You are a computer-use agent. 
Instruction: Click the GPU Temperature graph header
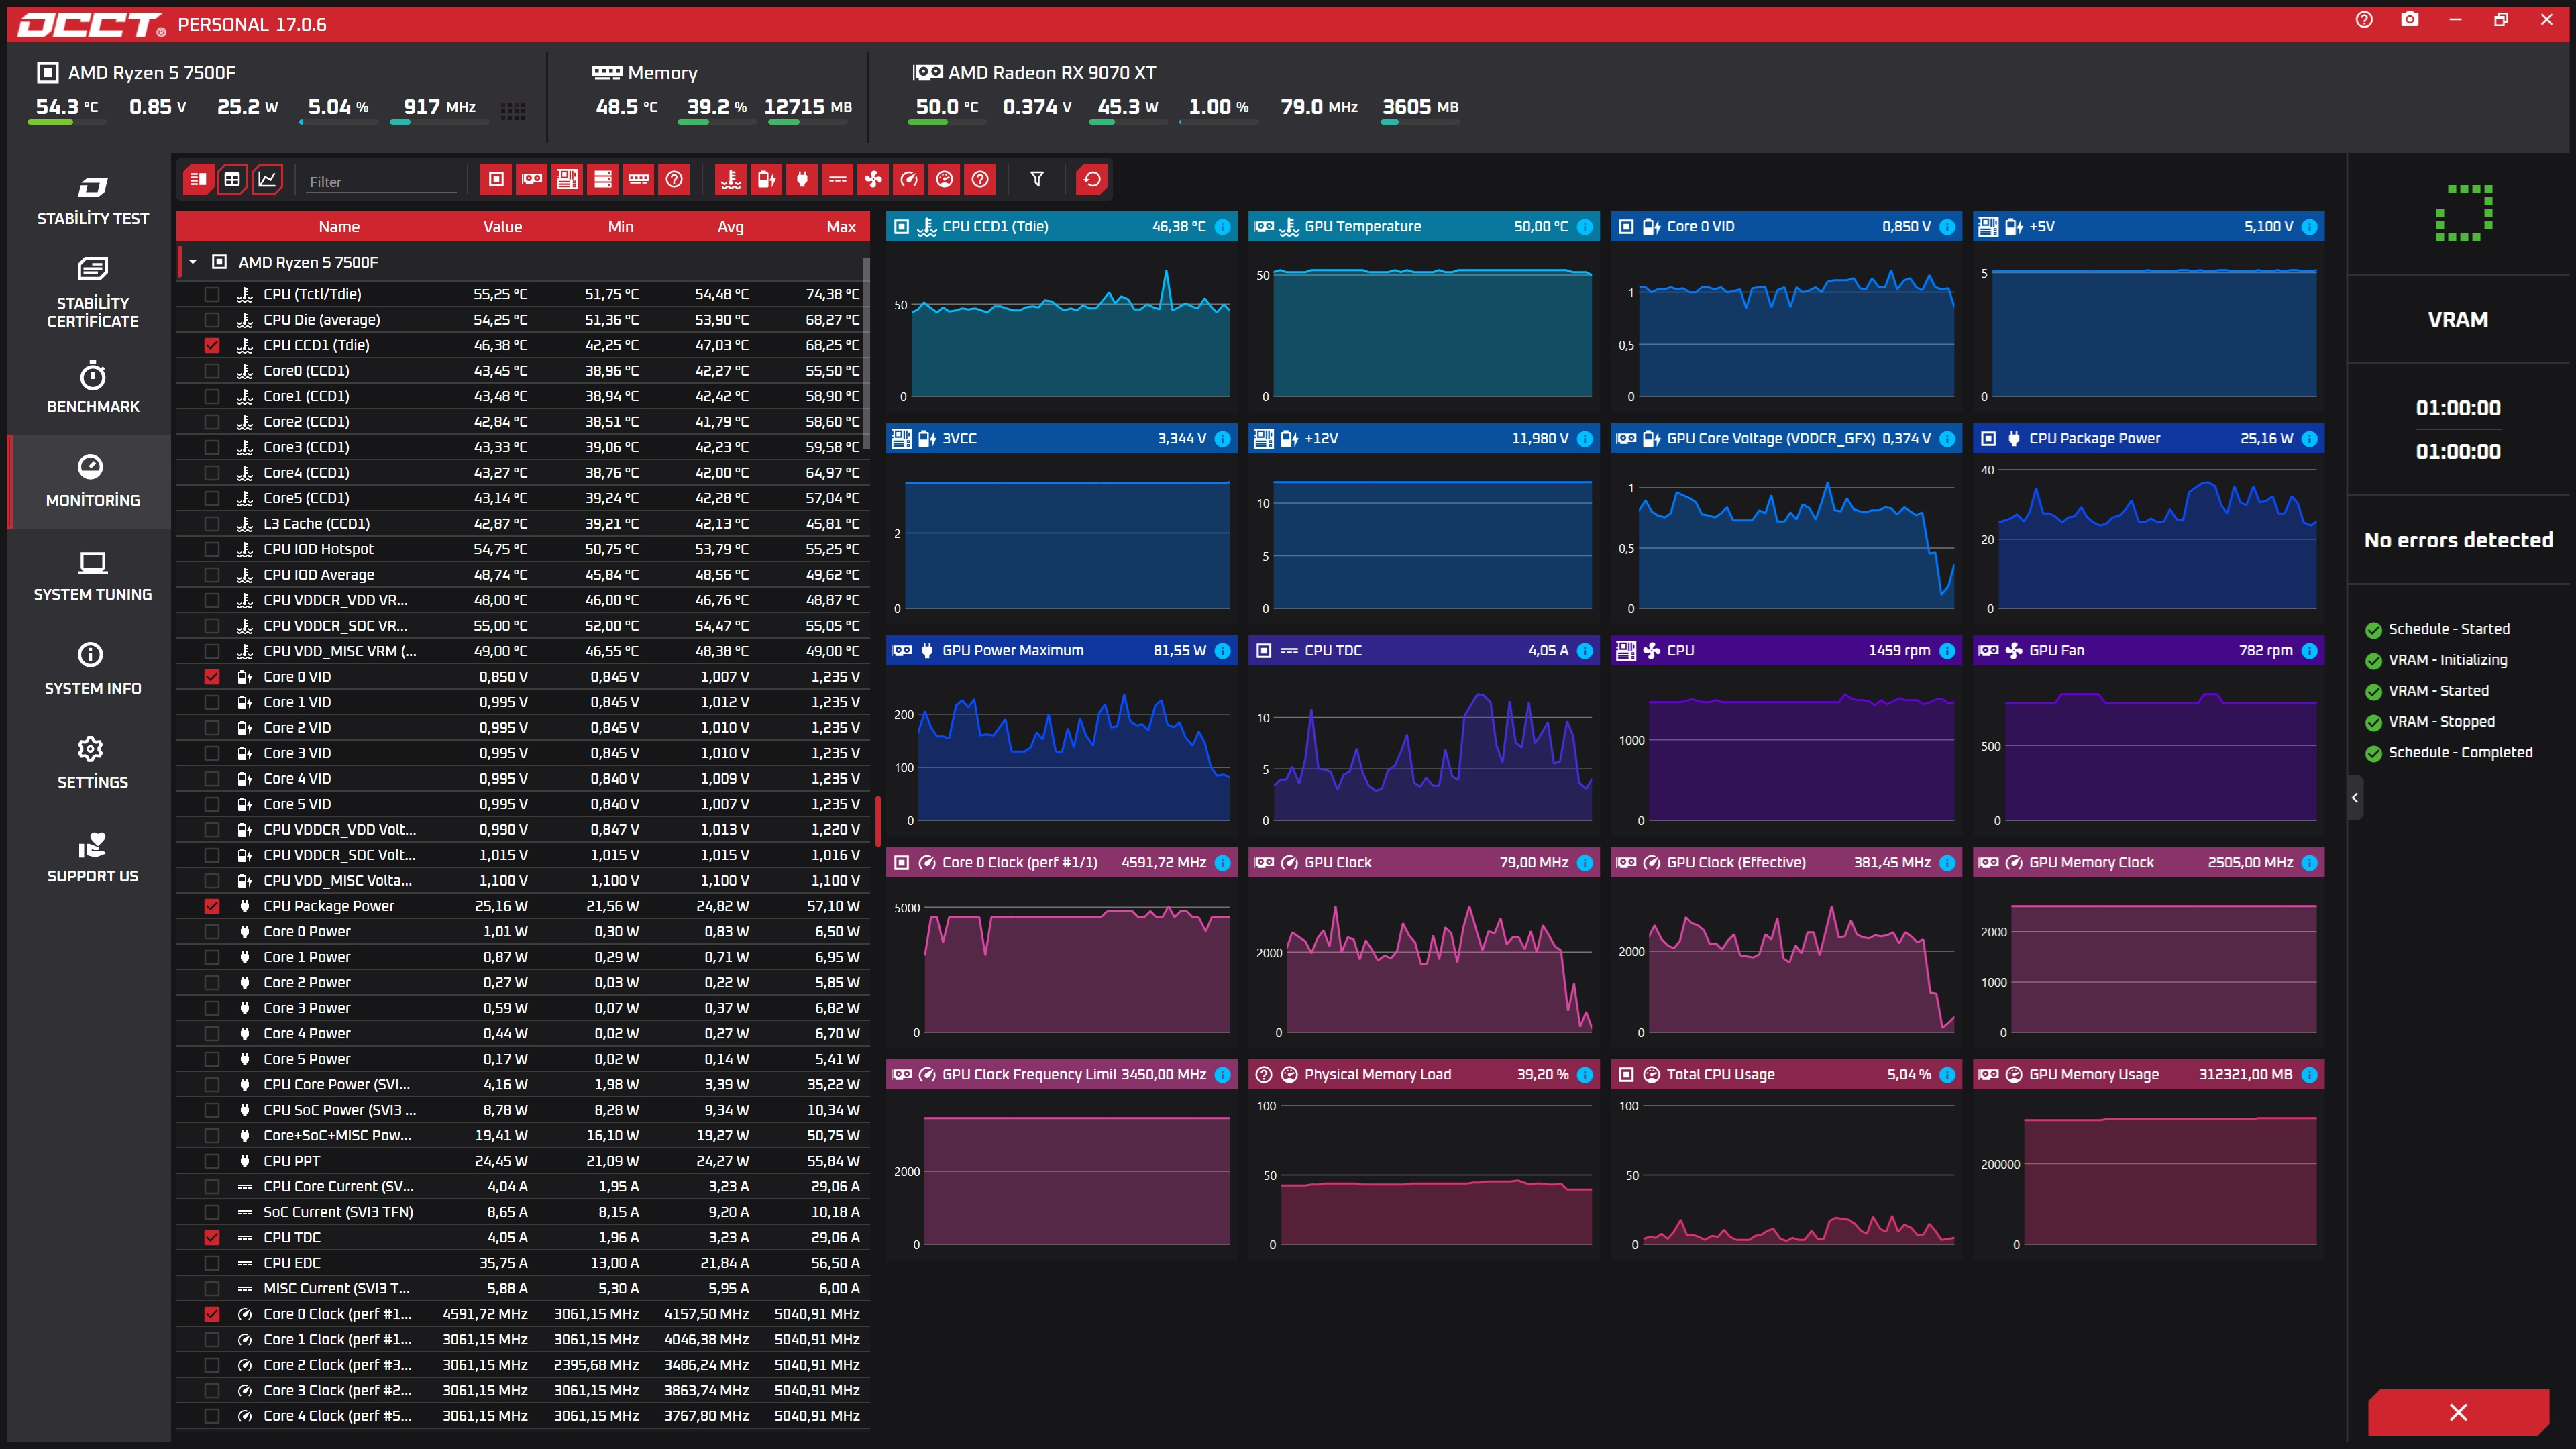[1423, 227]
